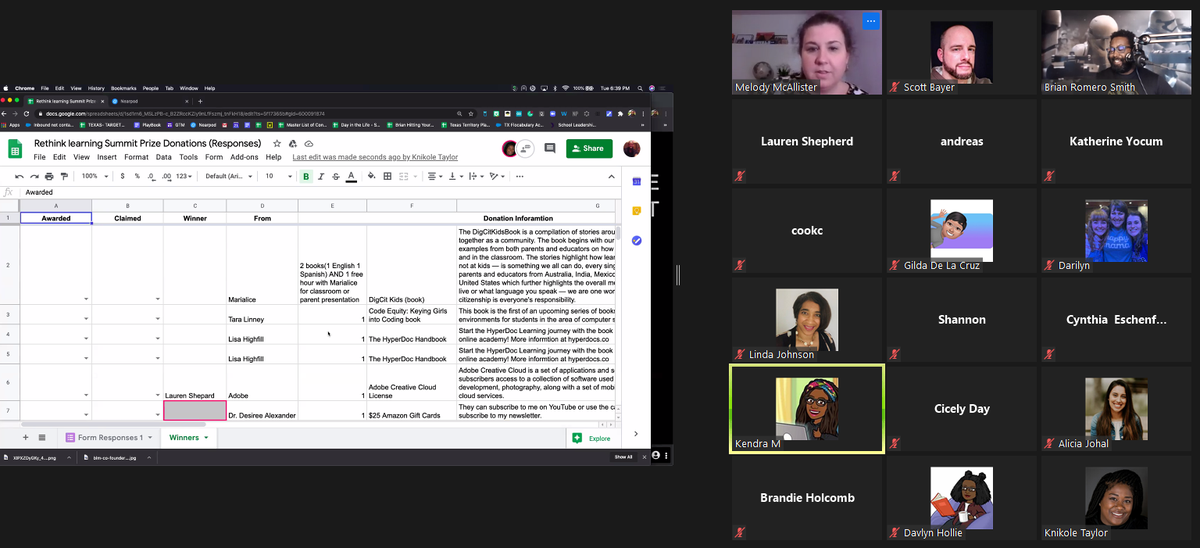Click the Redo arrow in Sheets toolbar

pos(34,176)
